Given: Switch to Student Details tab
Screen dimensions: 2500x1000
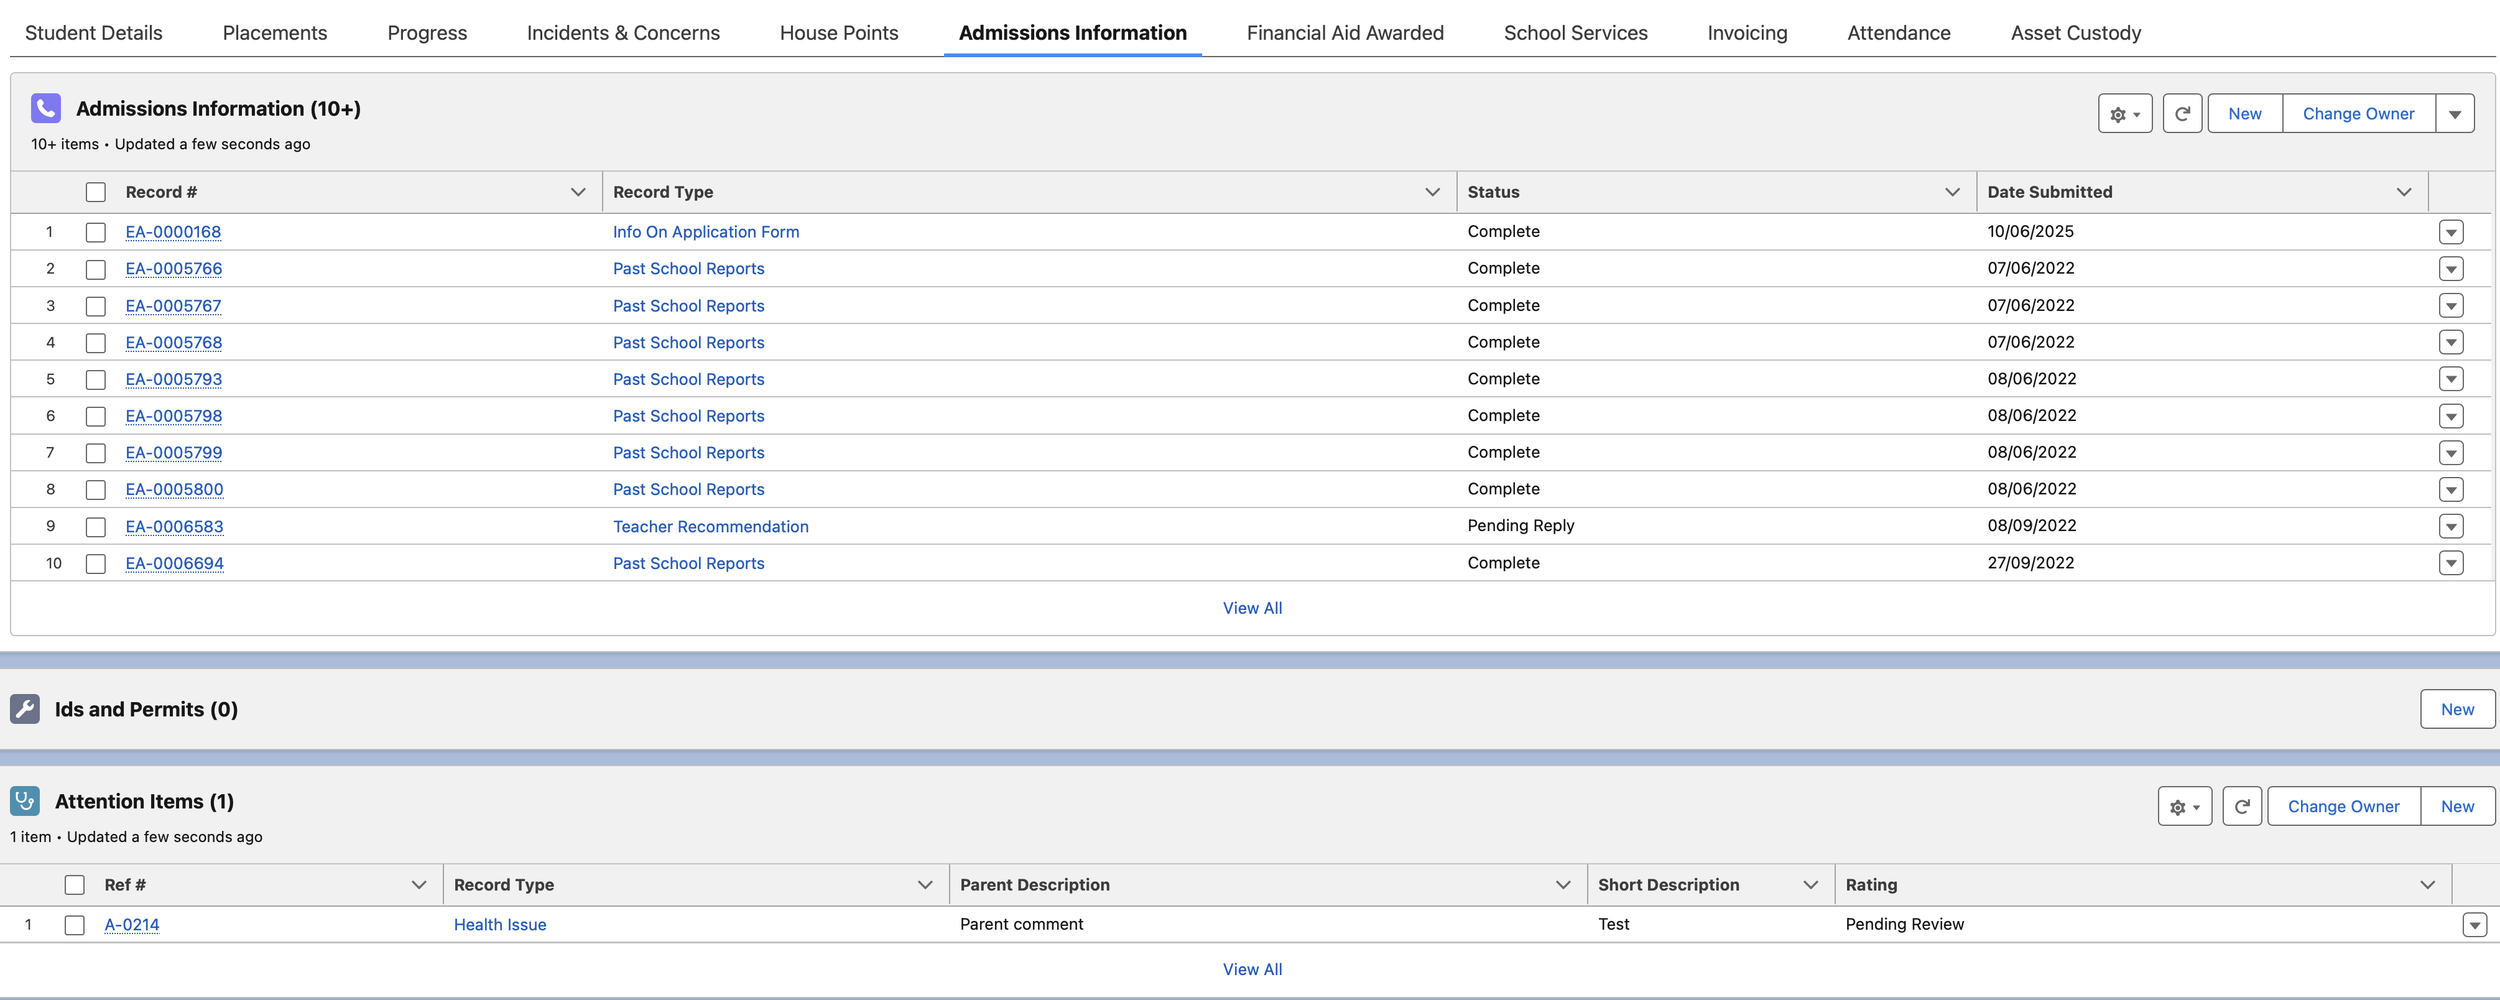Looking at the screenshot, I should [x=94, y=33].
